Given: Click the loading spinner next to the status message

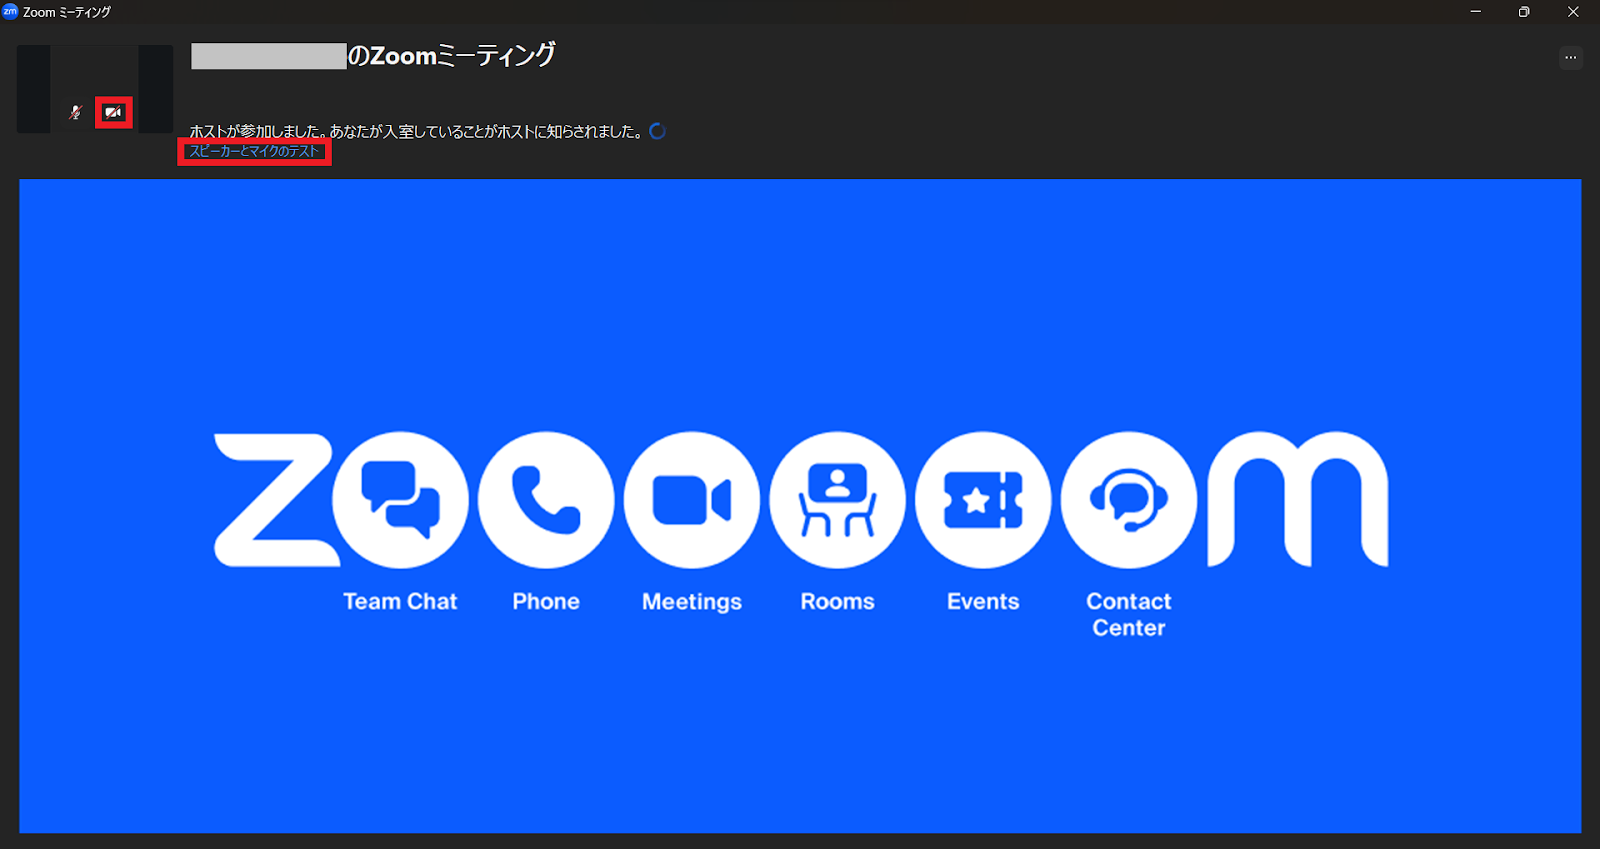Looking at the screenshot, I should (657, 131).
